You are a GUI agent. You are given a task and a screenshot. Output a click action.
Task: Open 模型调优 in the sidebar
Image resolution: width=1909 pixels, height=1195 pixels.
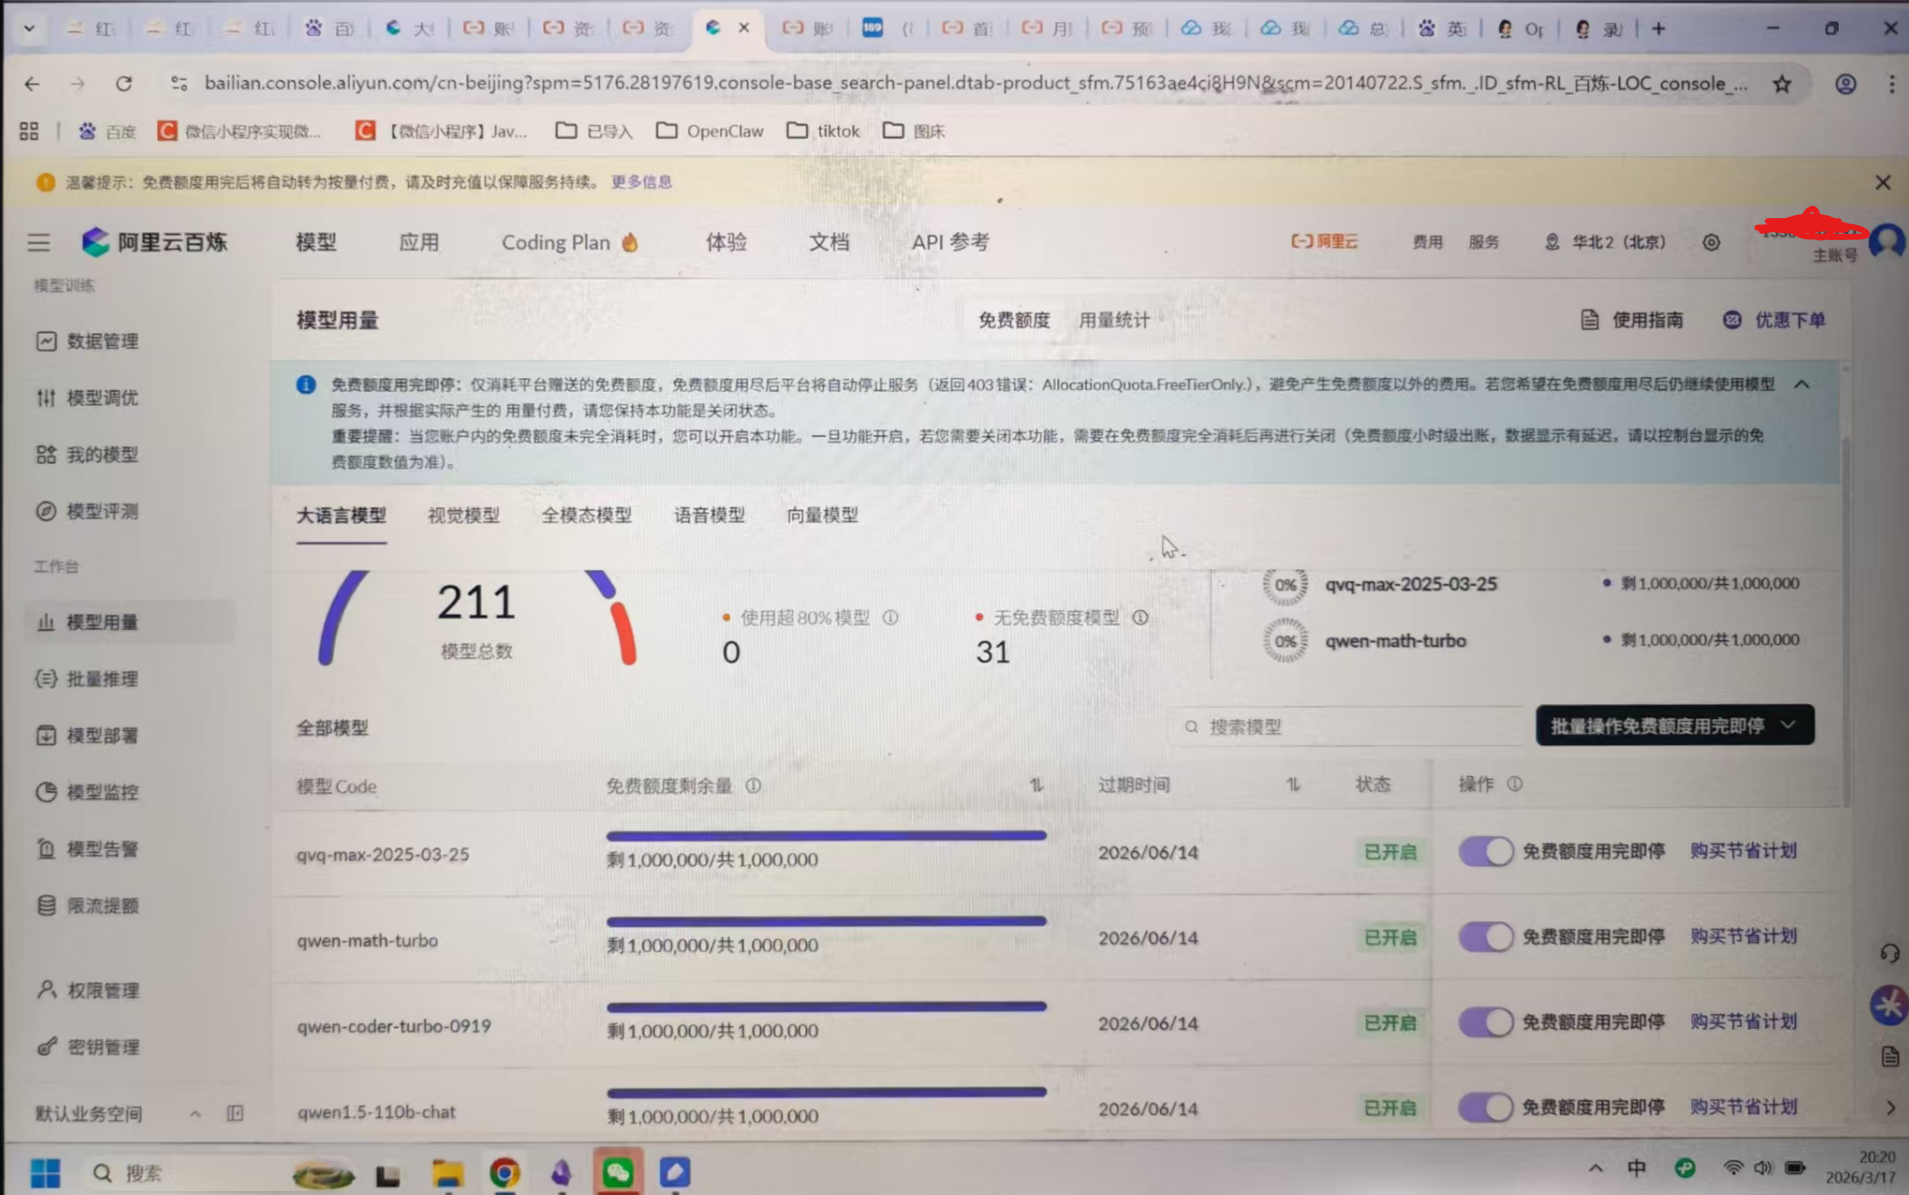pos(87,398)
